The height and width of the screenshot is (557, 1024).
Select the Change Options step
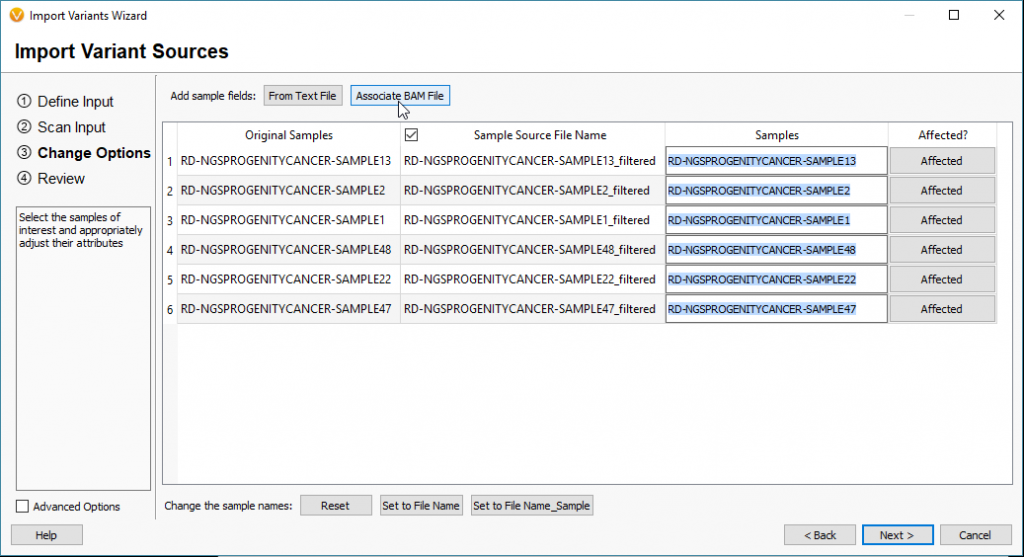pyautogui.click(x=84, y=153)
